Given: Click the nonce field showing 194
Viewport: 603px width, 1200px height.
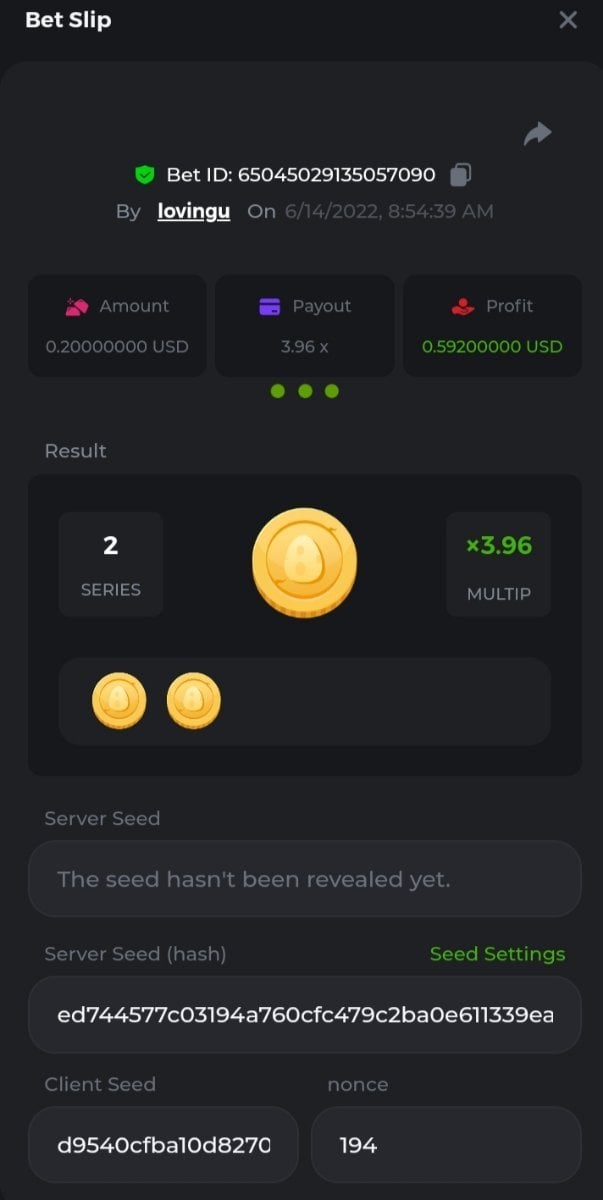Looking at the screenshot, I should click(x=446, y=1145).
